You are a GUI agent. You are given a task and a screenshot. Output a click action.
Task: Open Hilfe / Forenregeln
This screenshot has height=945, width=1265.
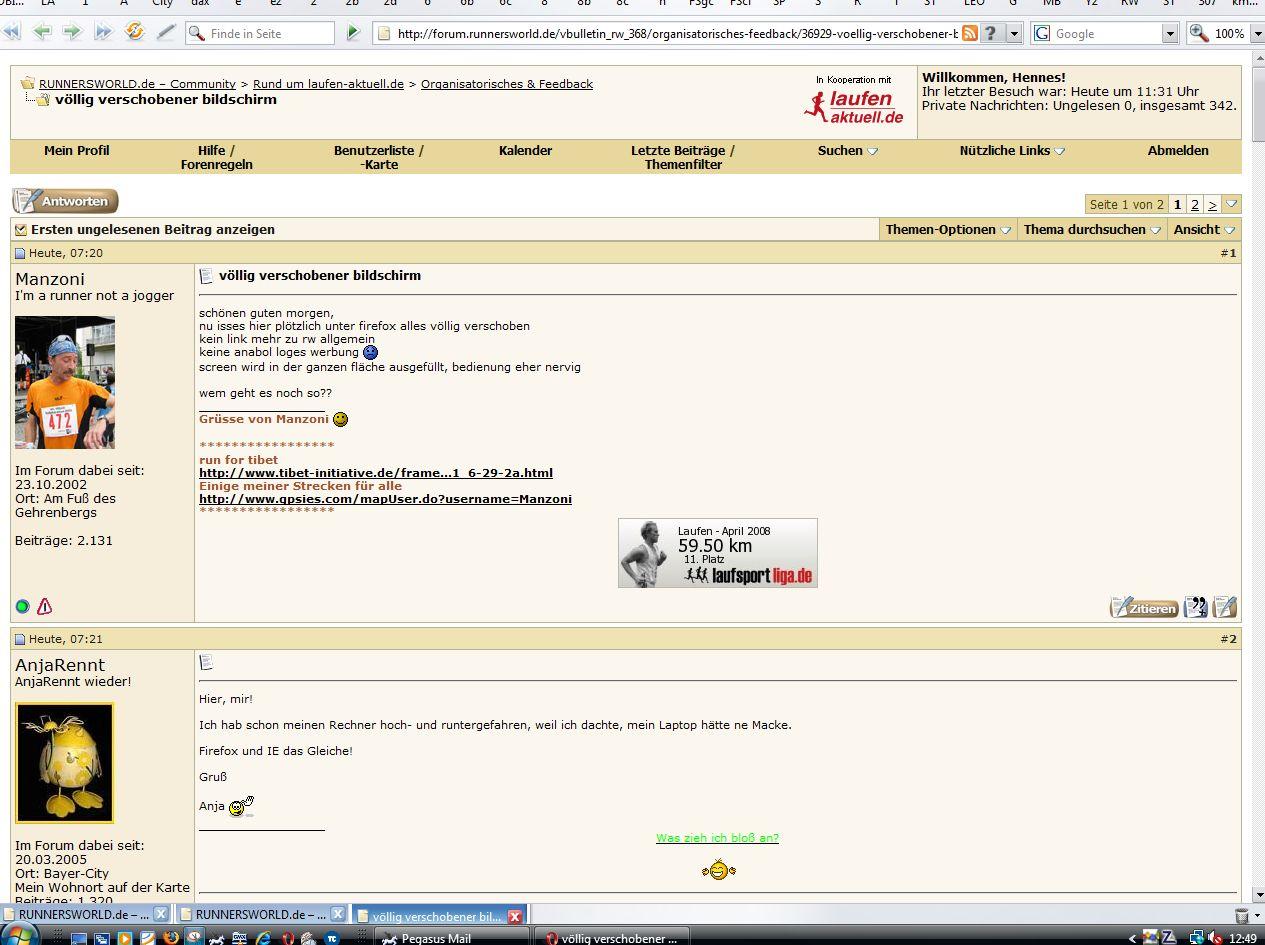click(217, 158)
